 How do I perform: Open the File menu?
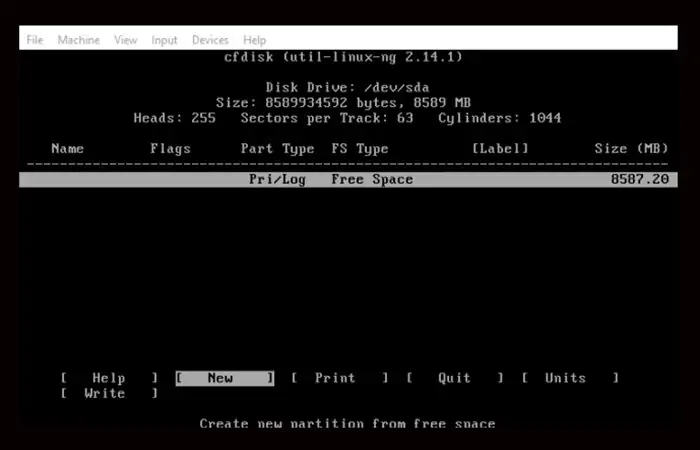tap(35, 40)
